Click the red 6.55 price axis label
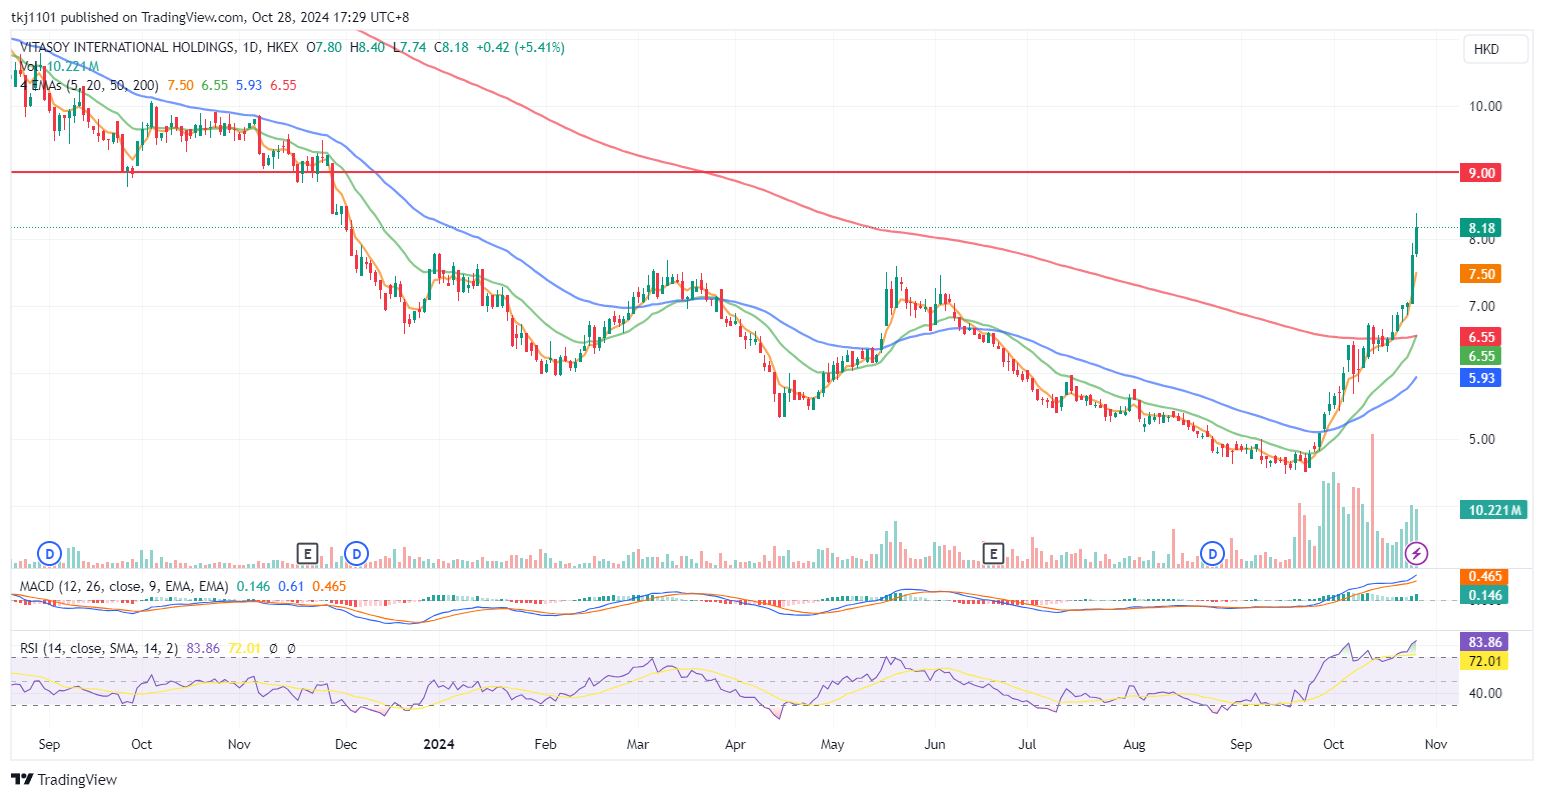Viewport: 1544px width, 799px height. 1481,337
